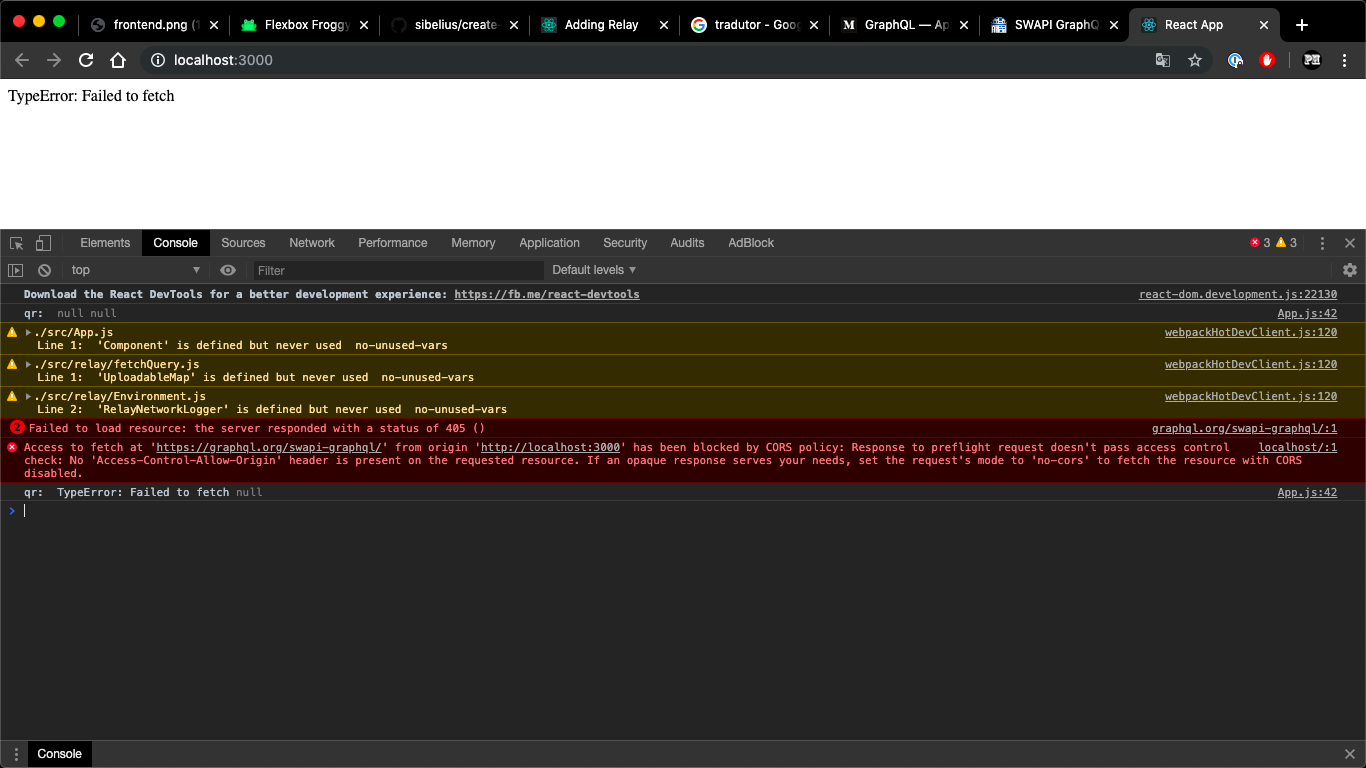
Task: Open the Default levels dropdown
Action: (594, 270)
